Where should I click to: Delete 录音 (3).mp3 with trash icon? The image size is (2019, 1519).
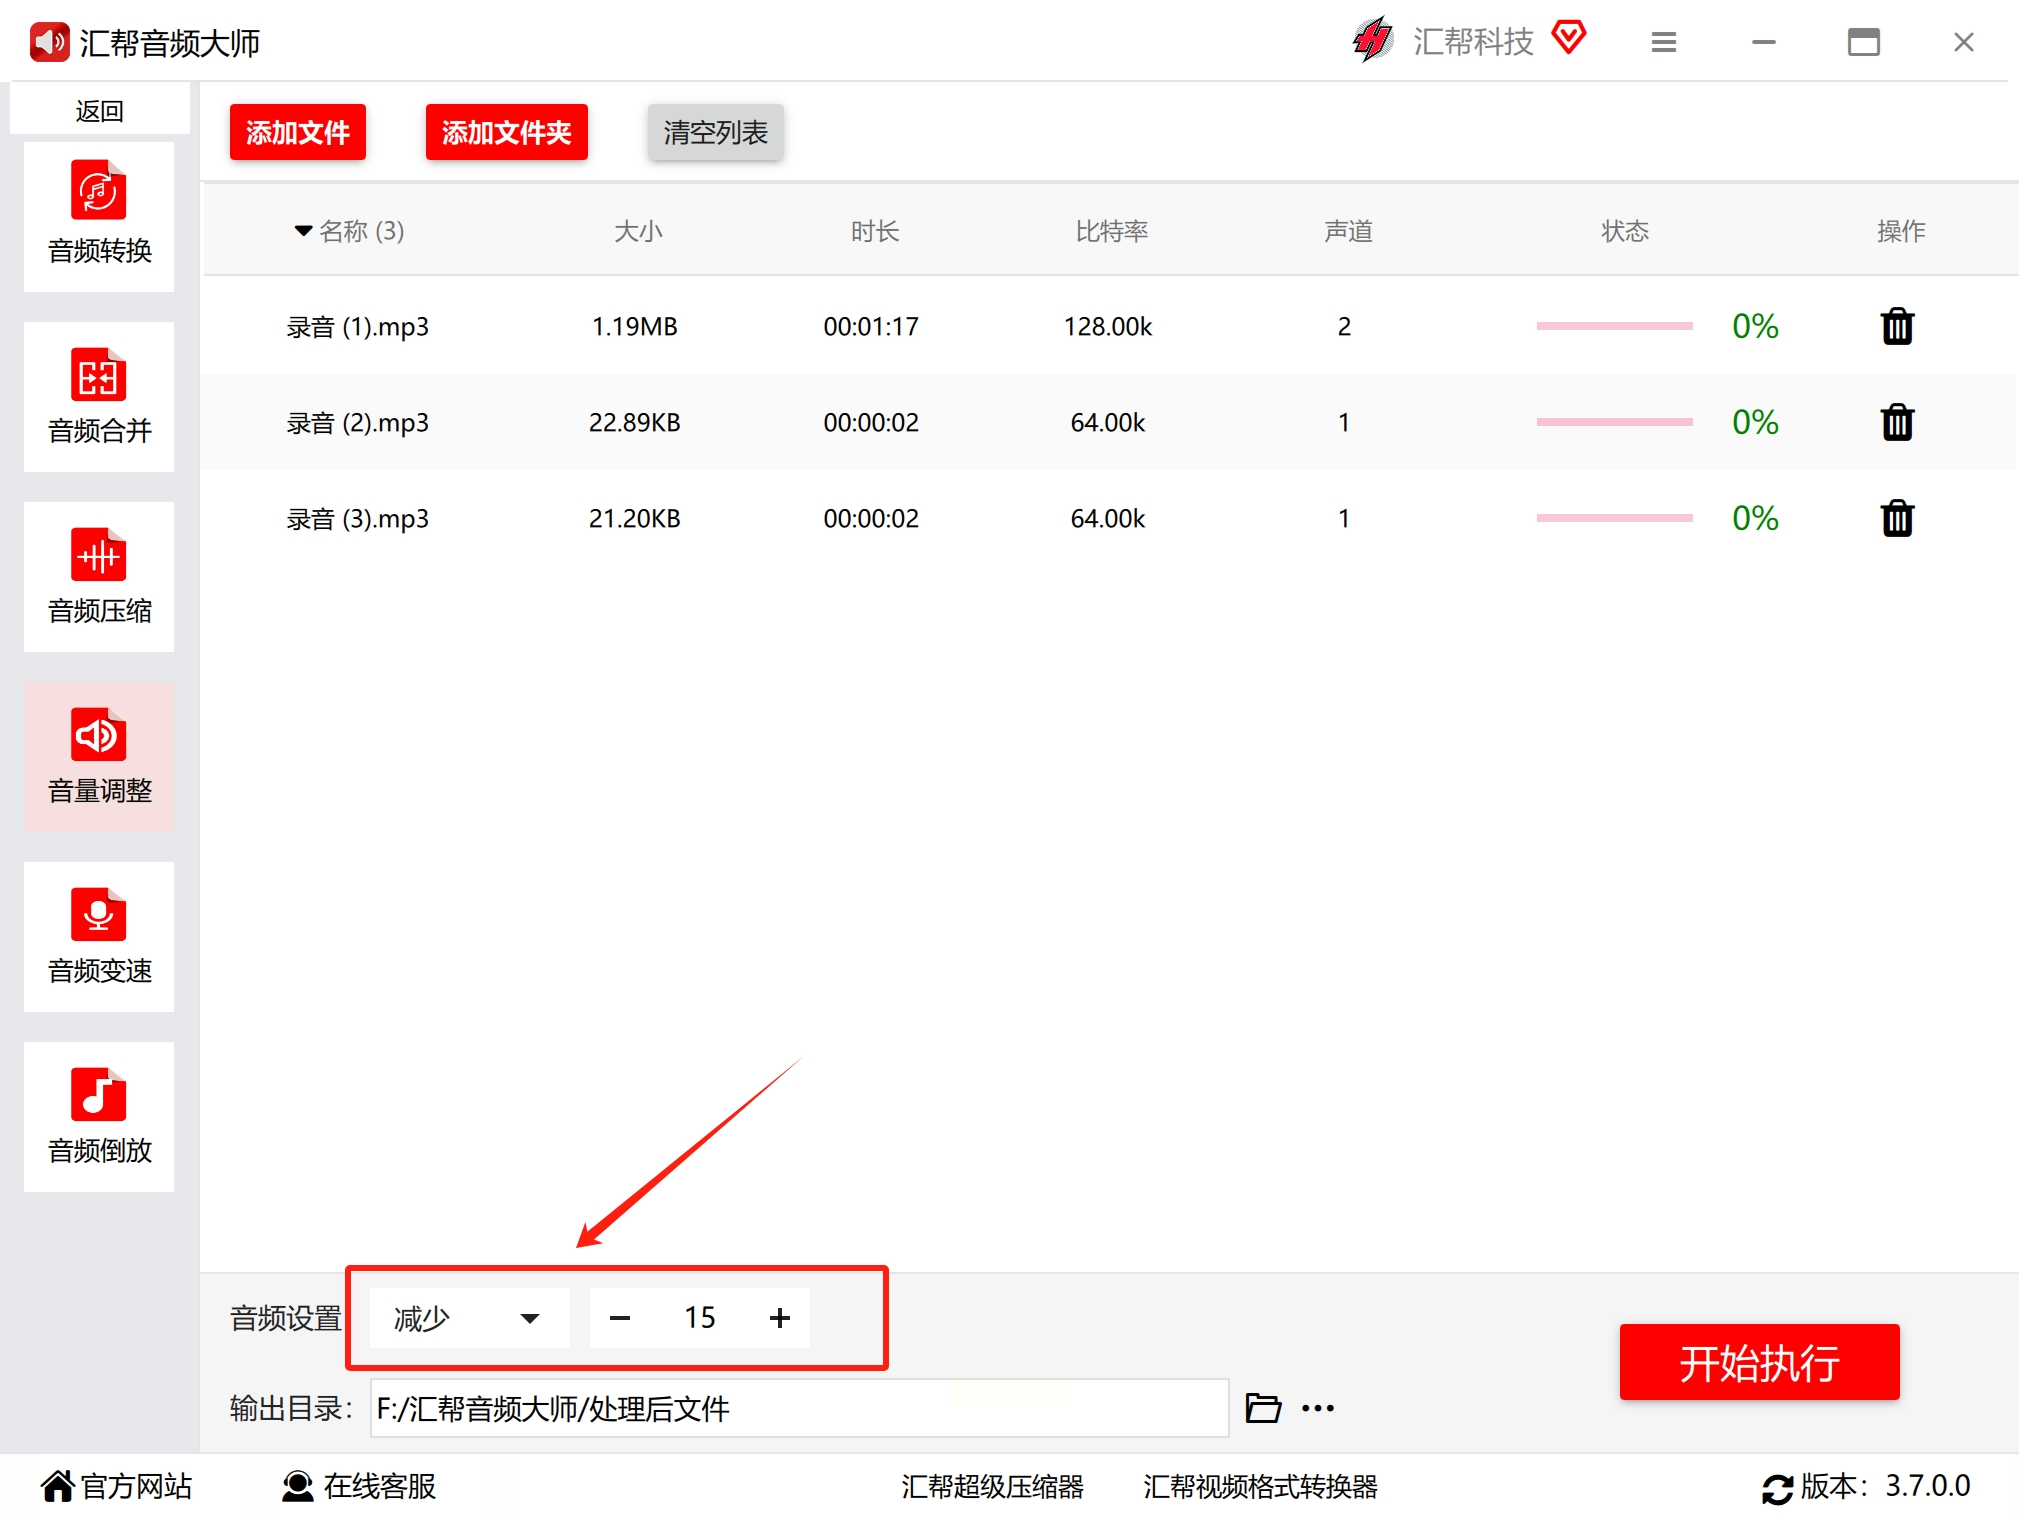tap(1896, 518)
